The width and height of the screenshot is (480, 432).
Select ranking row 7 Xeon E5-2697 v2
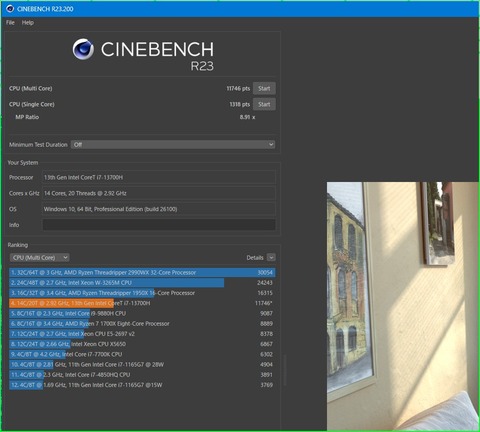[x=142, y=334]
